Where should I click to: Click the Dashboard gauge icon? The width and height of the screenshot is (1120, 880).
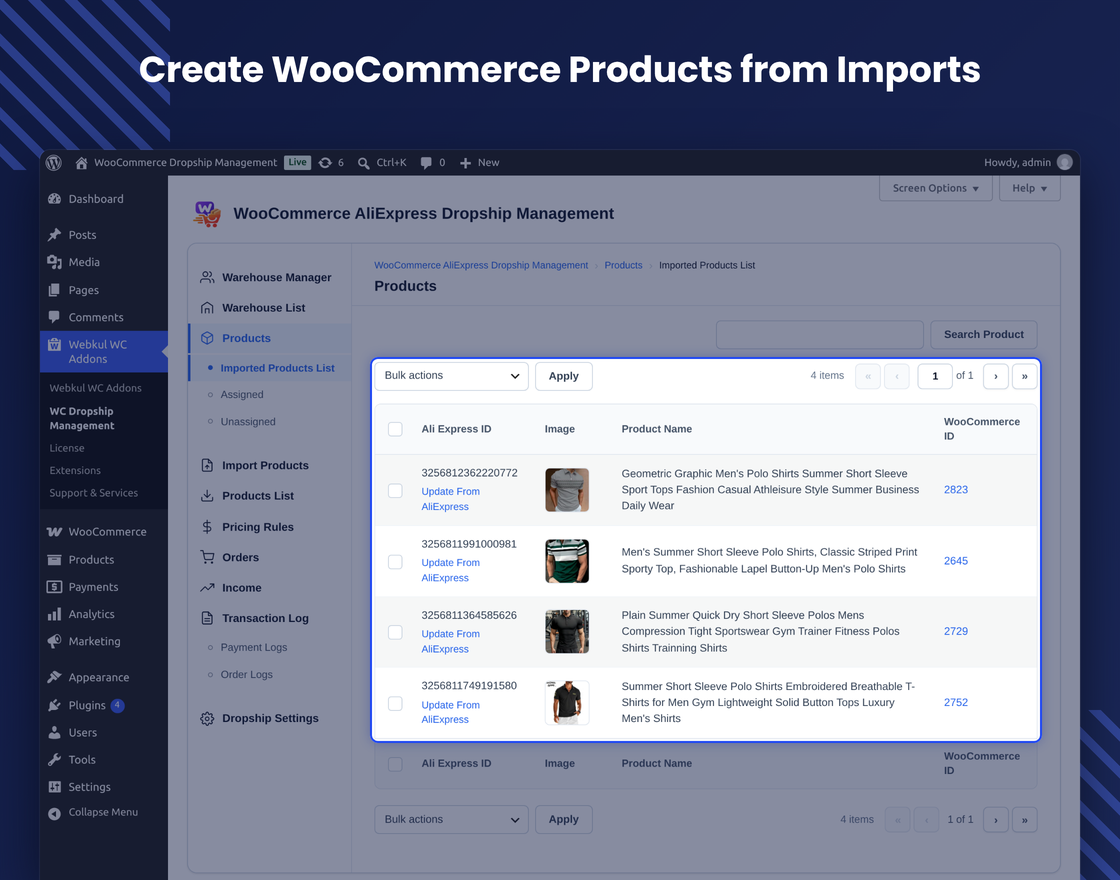(54, 199)
